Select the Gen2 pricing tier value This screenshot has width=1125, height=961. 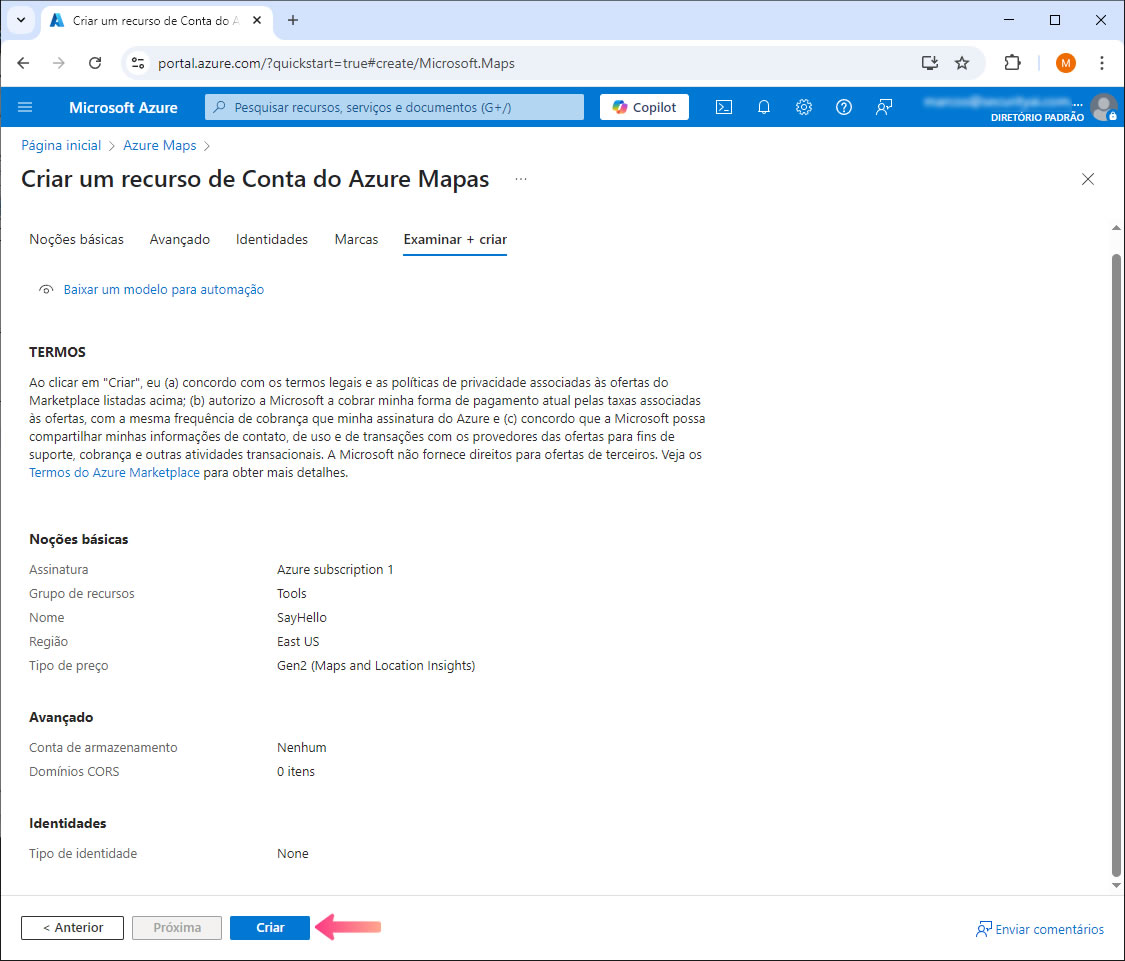[x=376, y=665]
